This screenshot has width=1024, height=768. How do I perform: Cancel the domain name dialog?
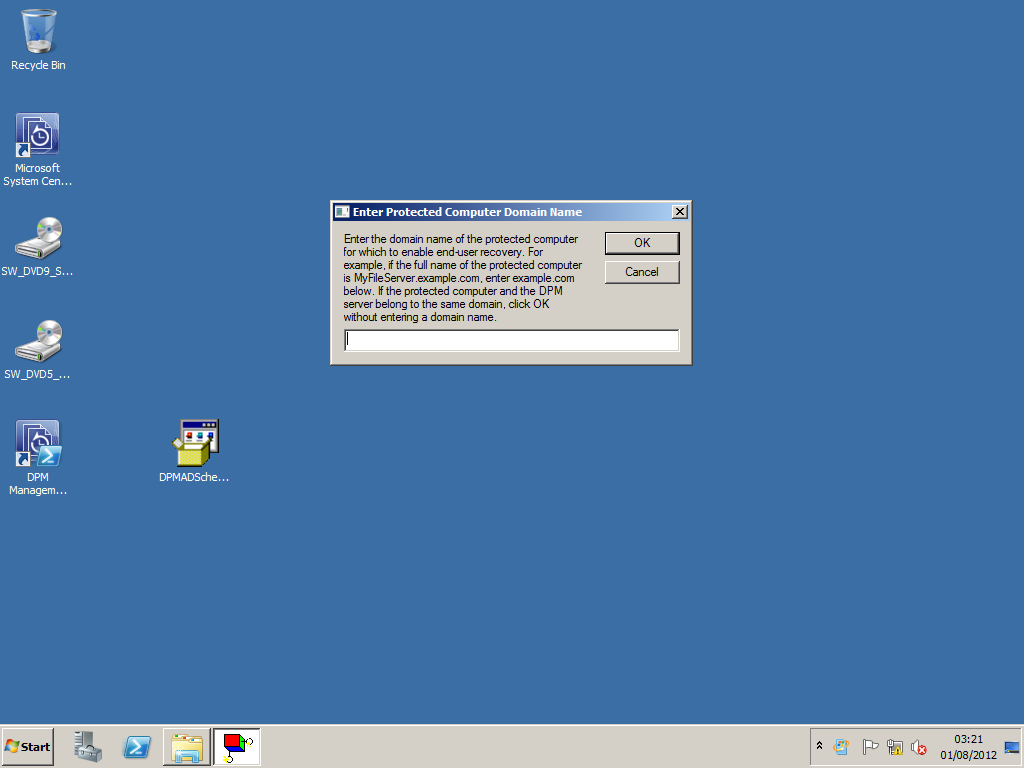642,272
